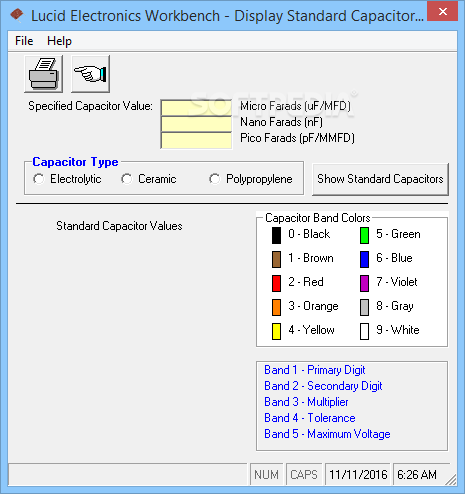Screen dimensions: 465x494
Task: Open the Help menu
Action: click(59, 41)
